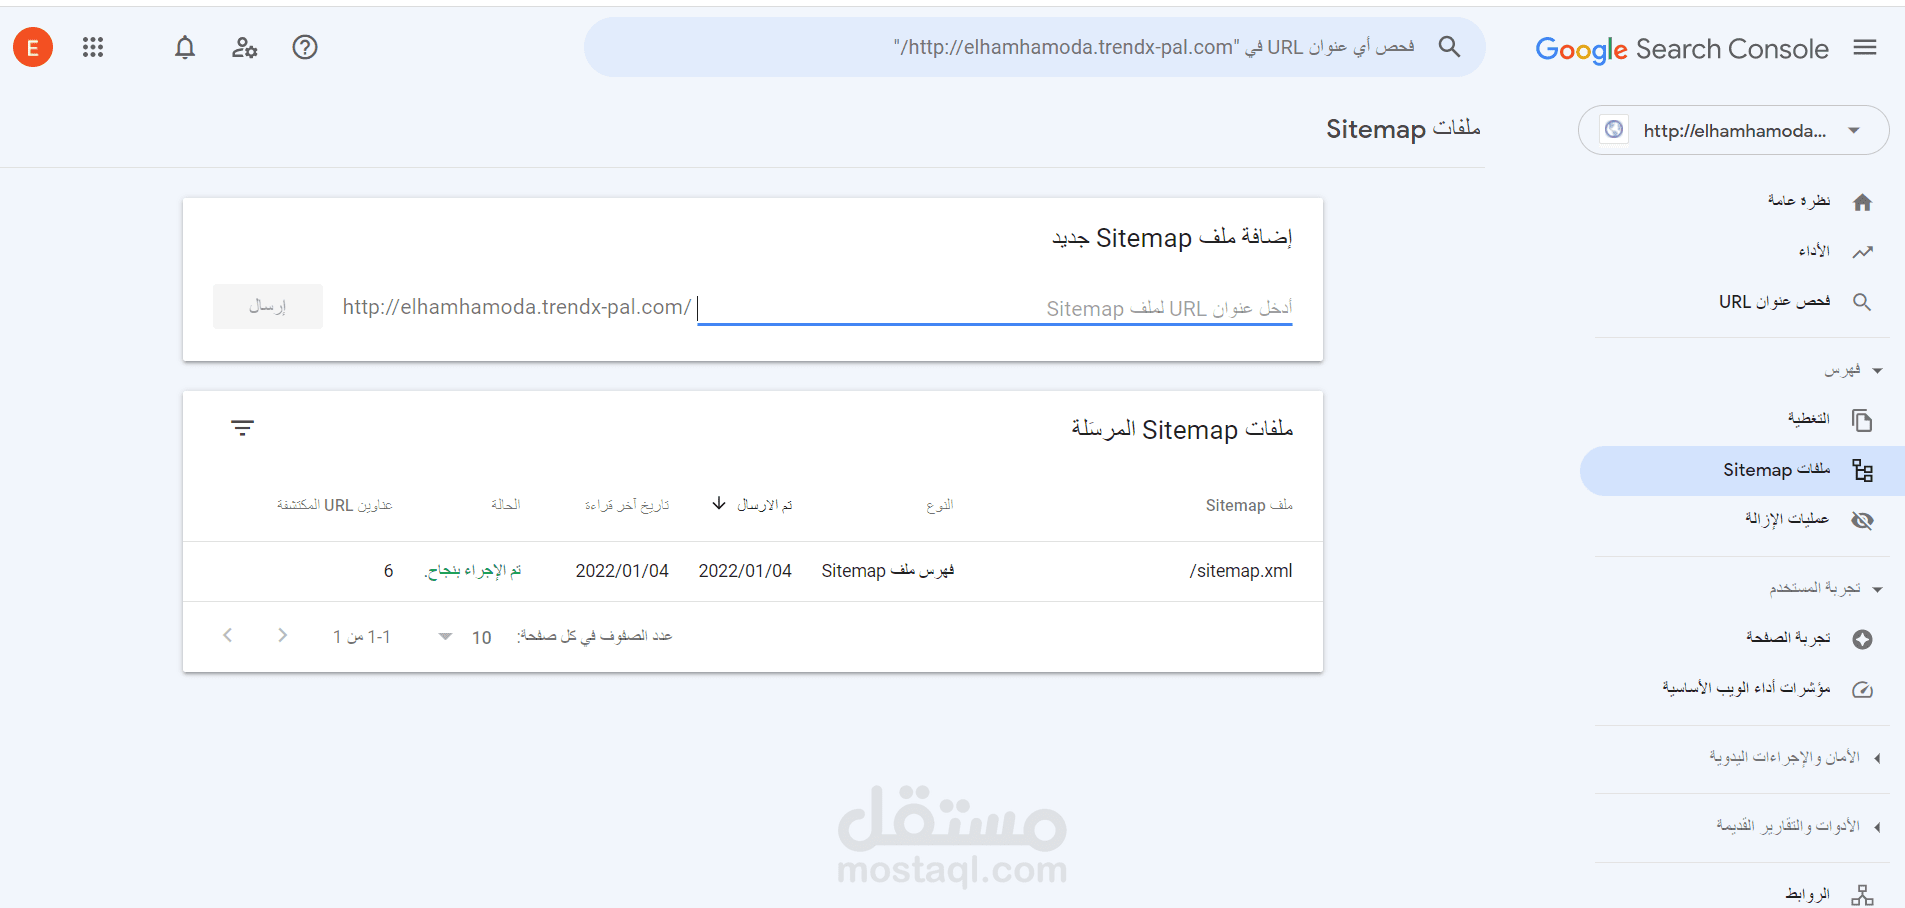Click the ملفات Sitemap page heading
The image size is (1905, 908).
point(1403,129)
